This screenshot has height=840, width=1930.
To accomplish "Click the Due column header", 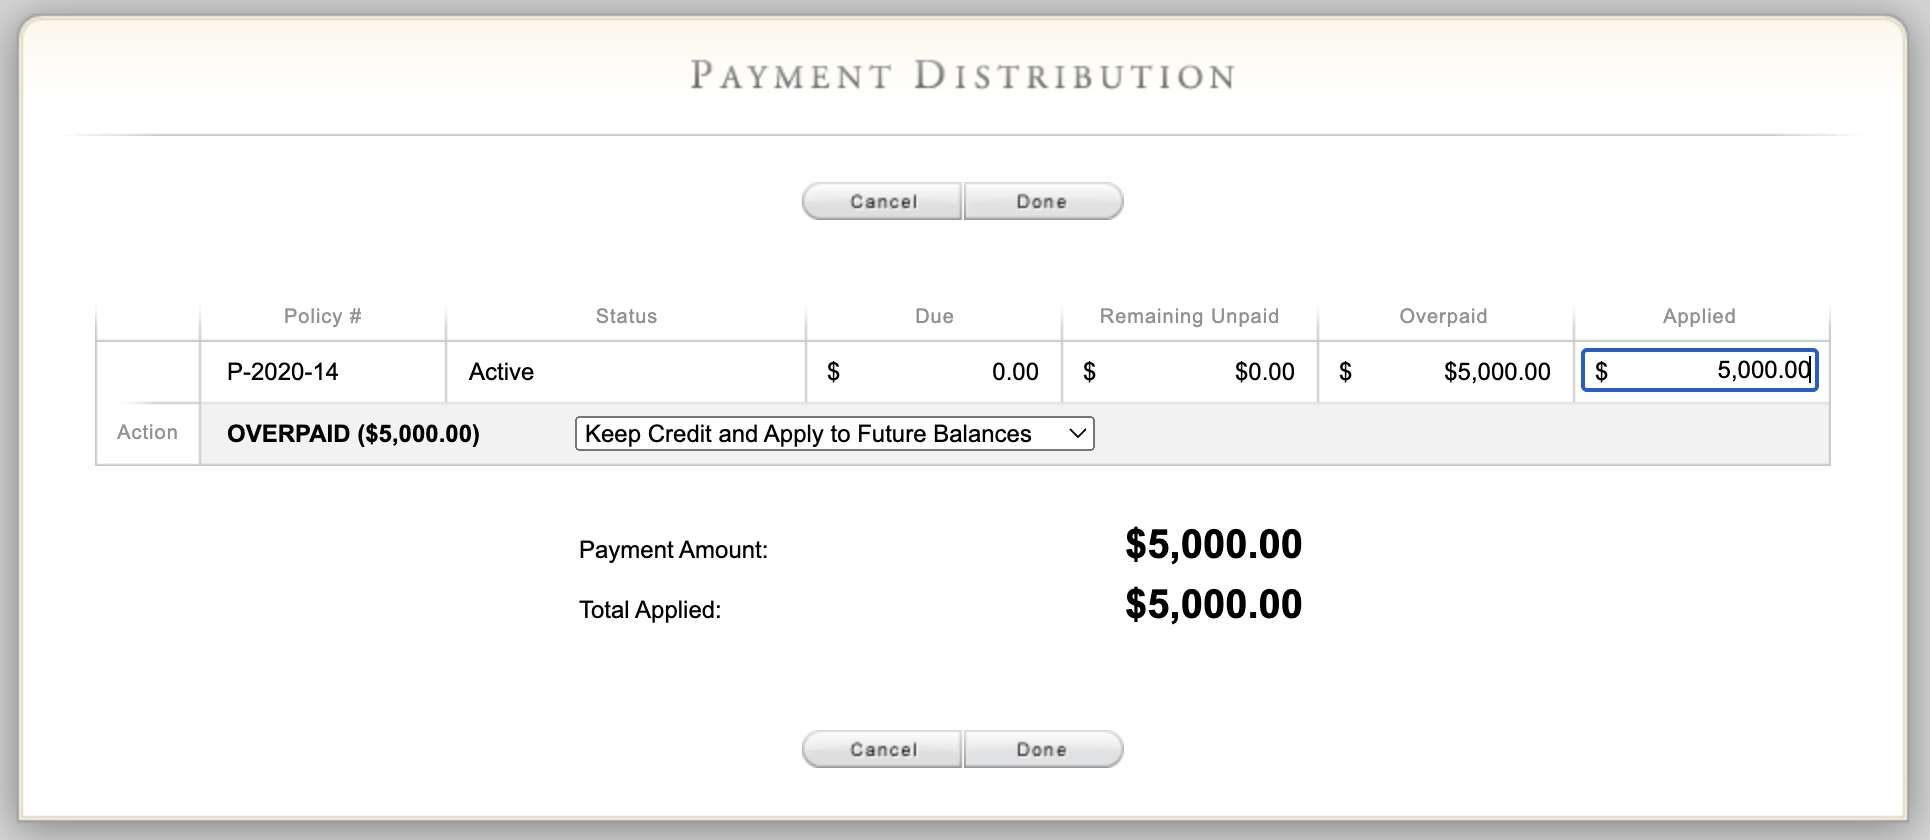I will point(934,316).
